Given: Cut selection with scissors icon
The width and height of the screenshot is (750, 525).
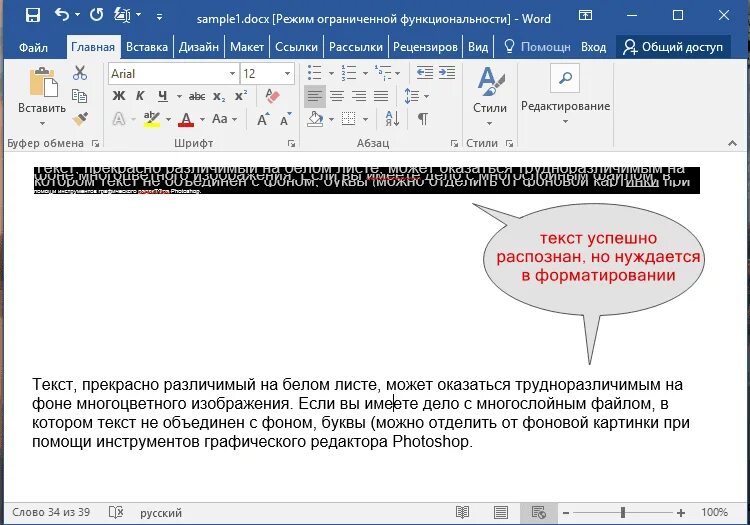Looking at the screenshot, I should (80, 73).
